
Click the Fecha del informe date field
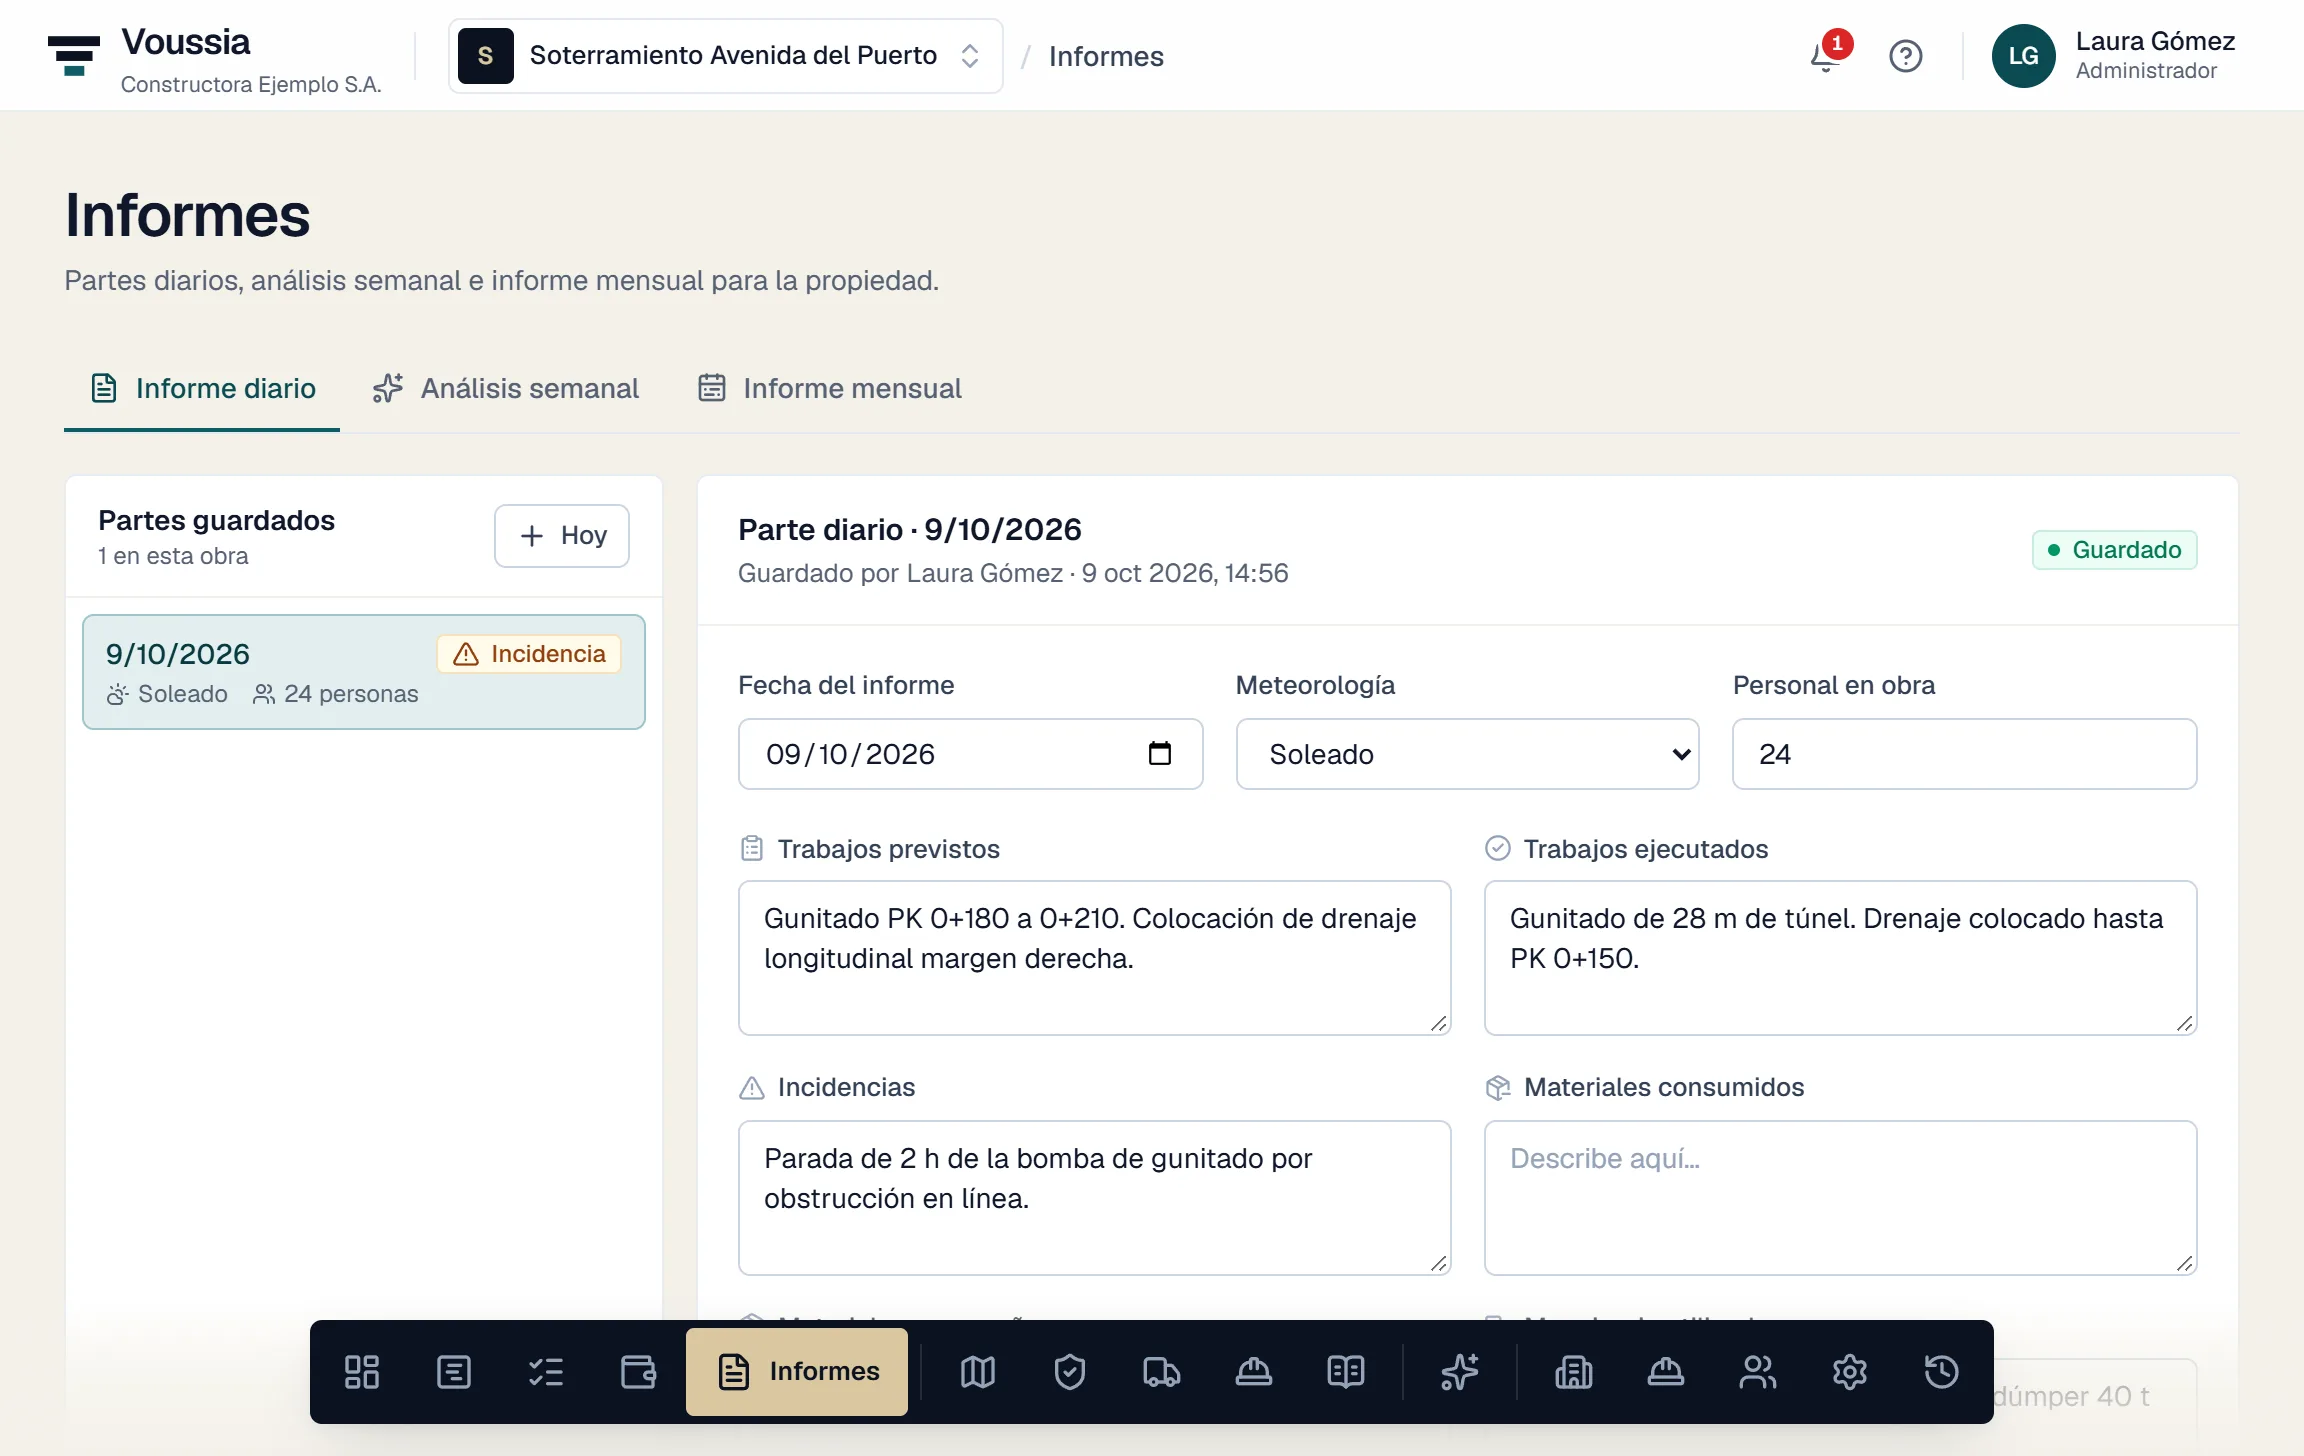click(970, 754)
